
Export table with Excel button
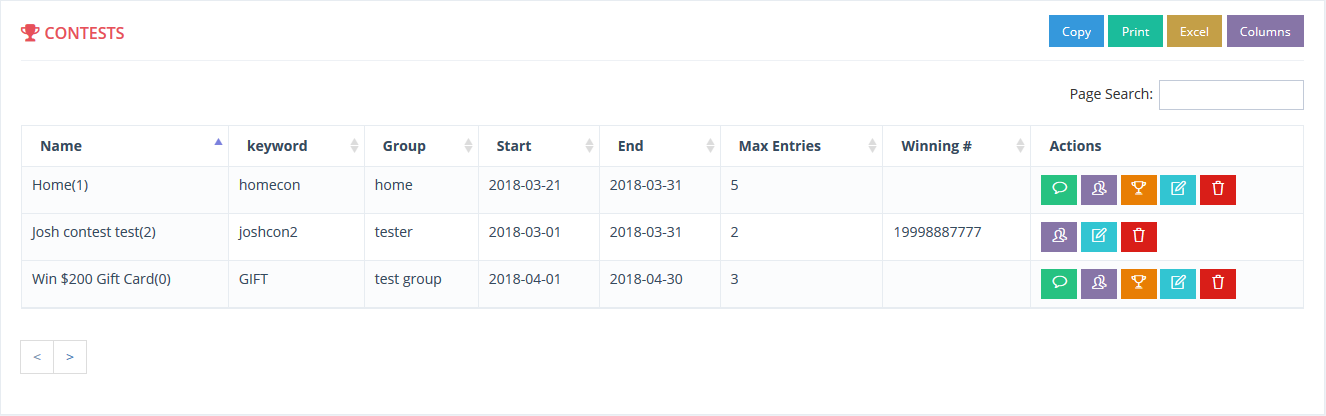[x=1194, y=31]
